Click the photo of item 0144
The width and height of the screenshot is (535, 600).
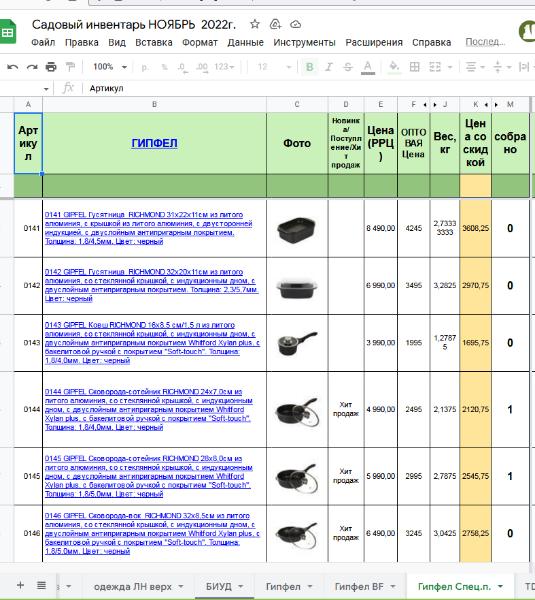coord(297,412)
